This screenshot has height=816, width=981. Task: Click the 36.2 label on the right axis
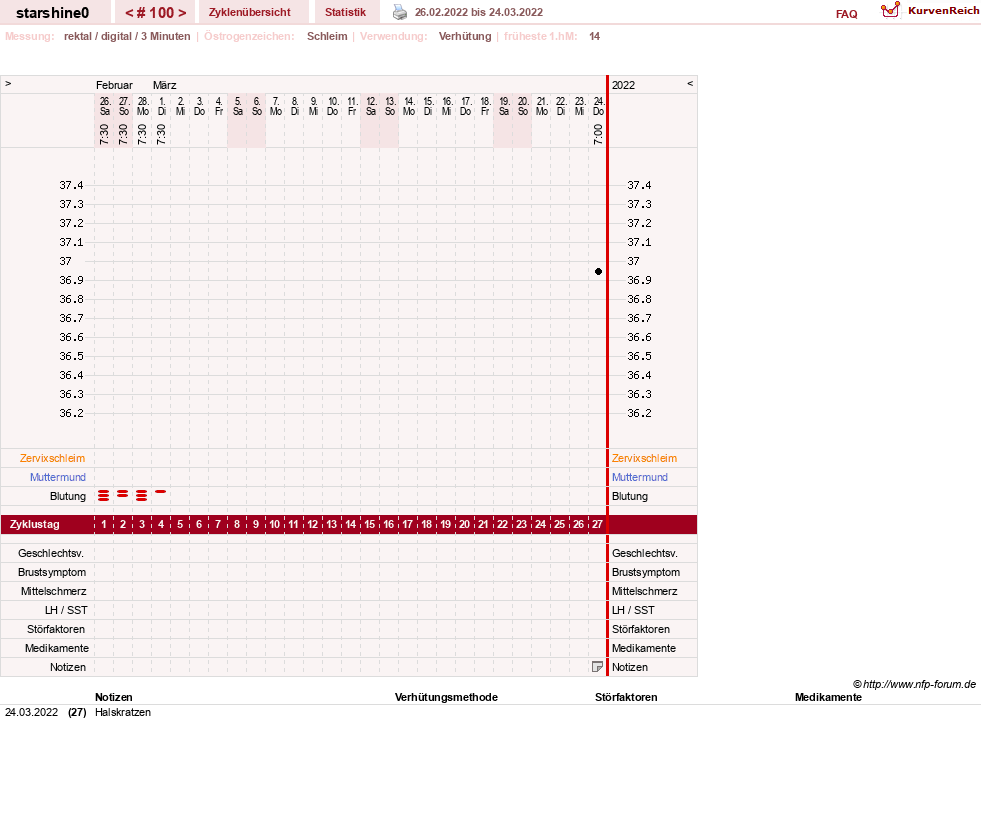639,413
